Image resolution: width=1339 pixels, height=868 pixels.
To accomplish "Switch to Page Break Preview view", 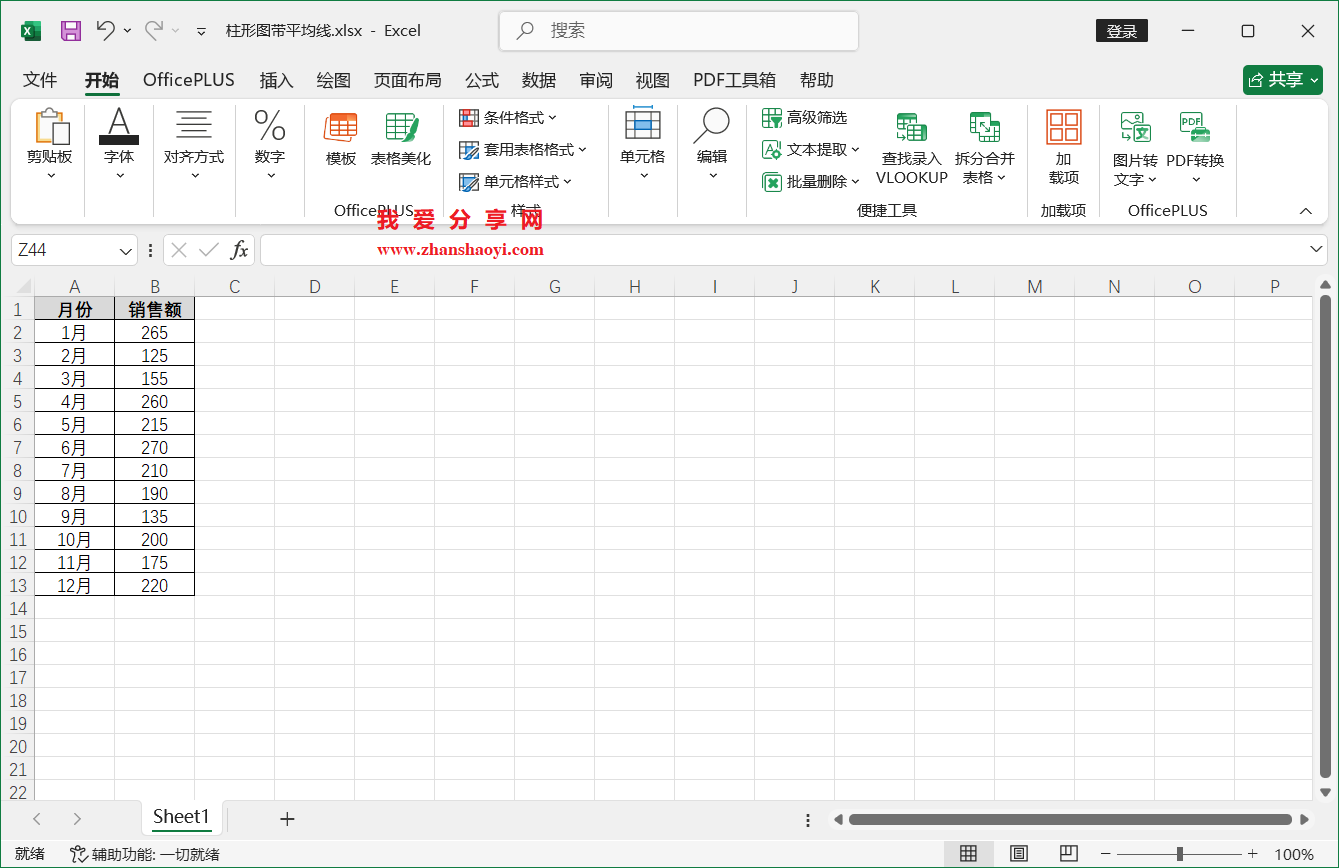I will tap(1069, 854).
